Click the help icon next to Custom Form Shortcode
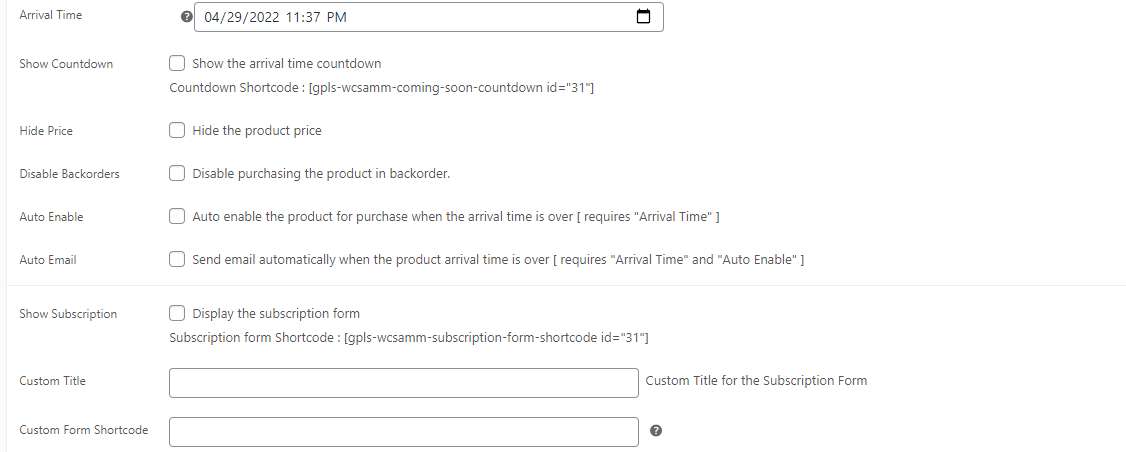 656,430
